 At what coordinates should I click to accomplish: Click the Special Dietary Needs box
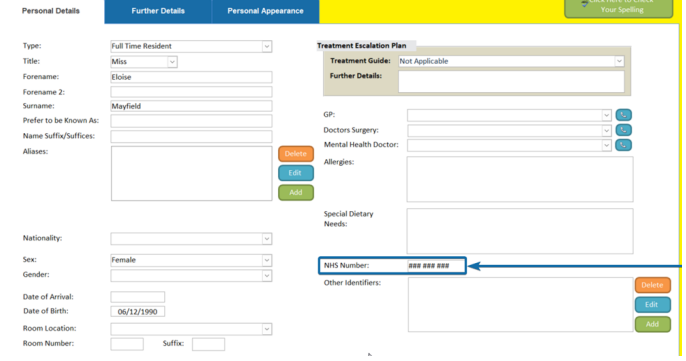point(520,231)
